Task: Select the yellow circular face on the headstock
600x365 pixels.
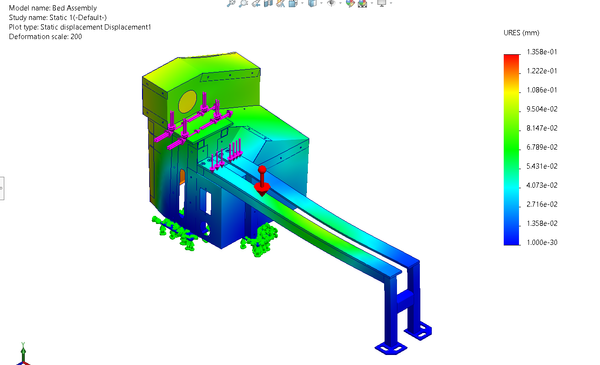Action: coord(188,101)
